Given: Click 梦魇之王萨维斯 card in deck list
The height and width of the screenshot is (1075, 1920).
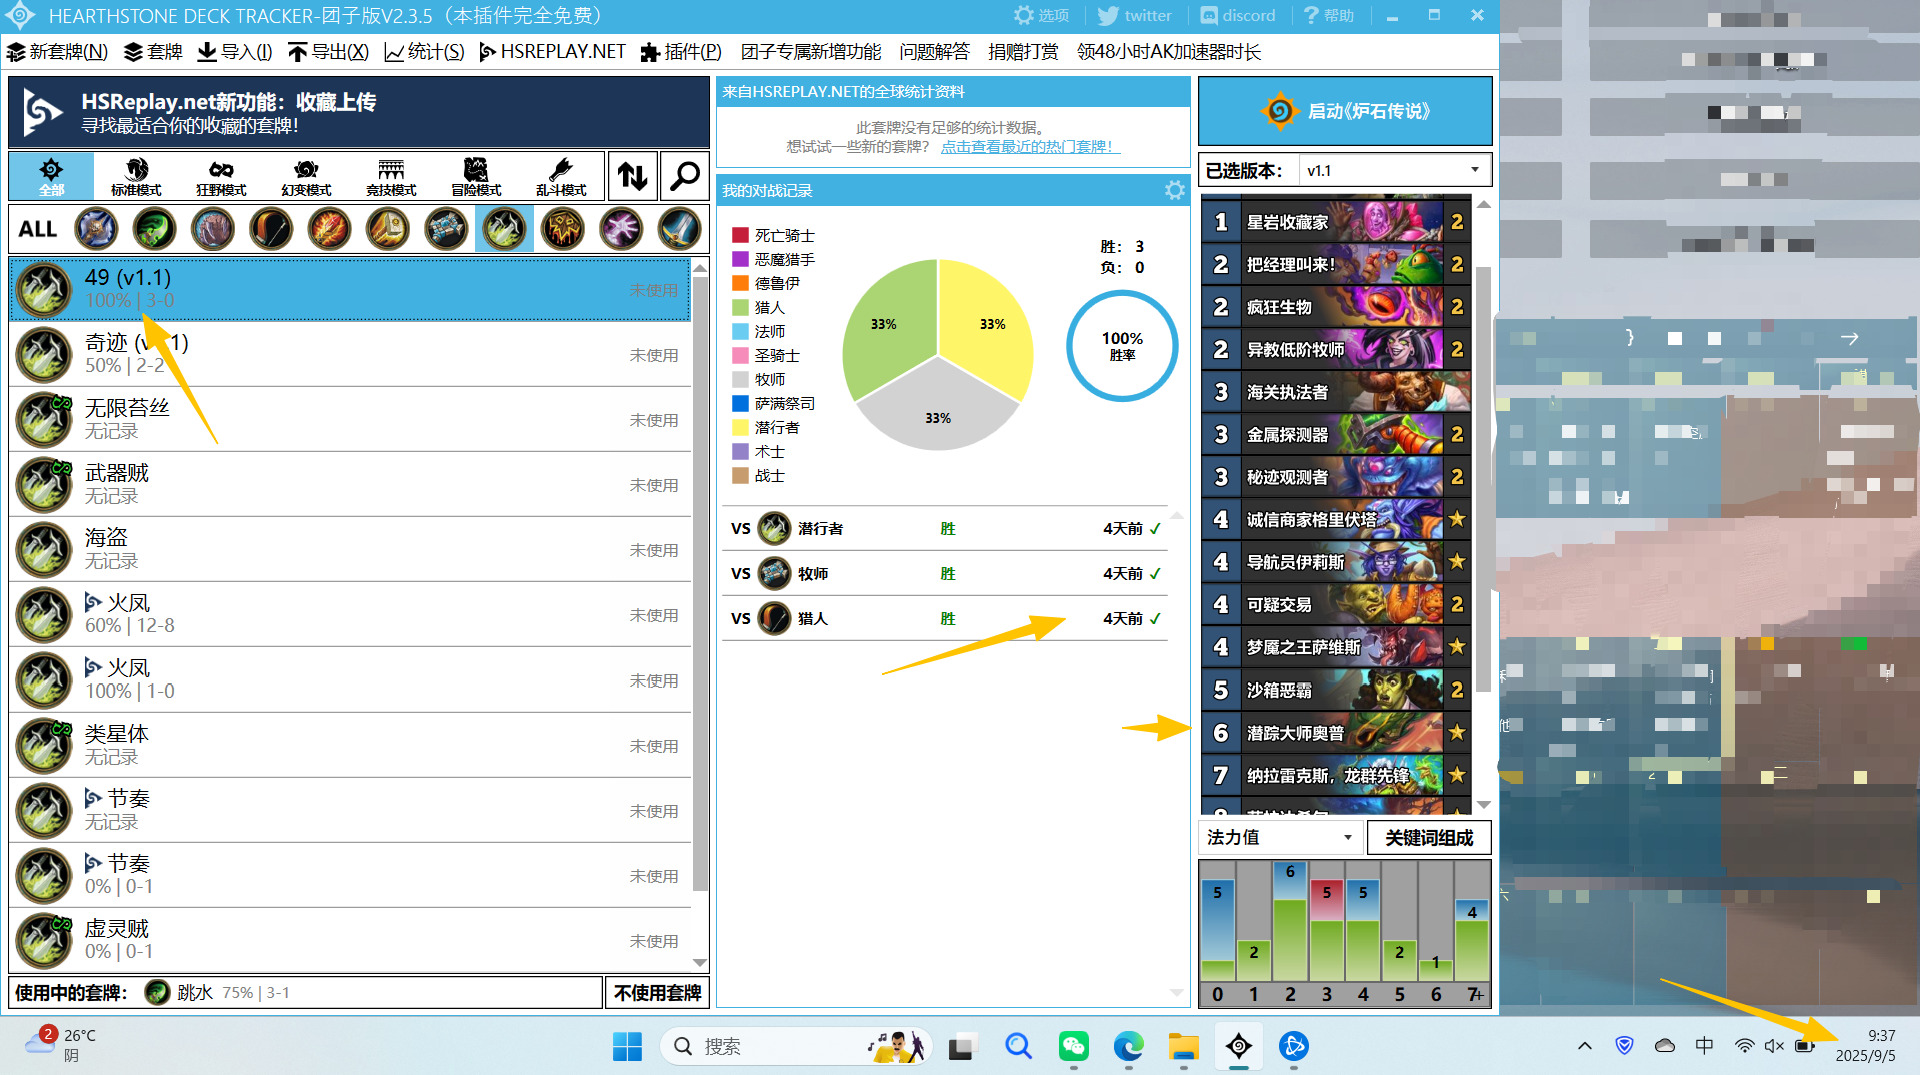Looking at the screenshot, I should (x=1336, y=647).
